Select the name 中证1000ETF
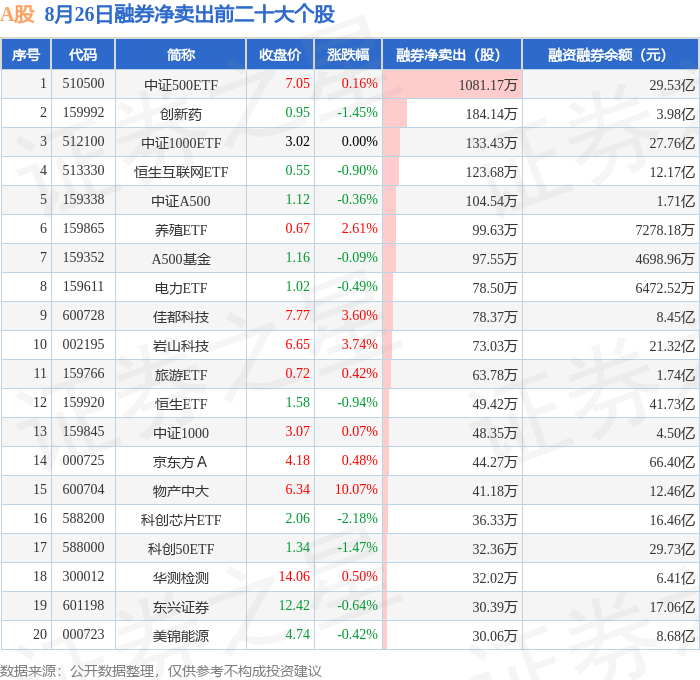 (x=181, y=143)
